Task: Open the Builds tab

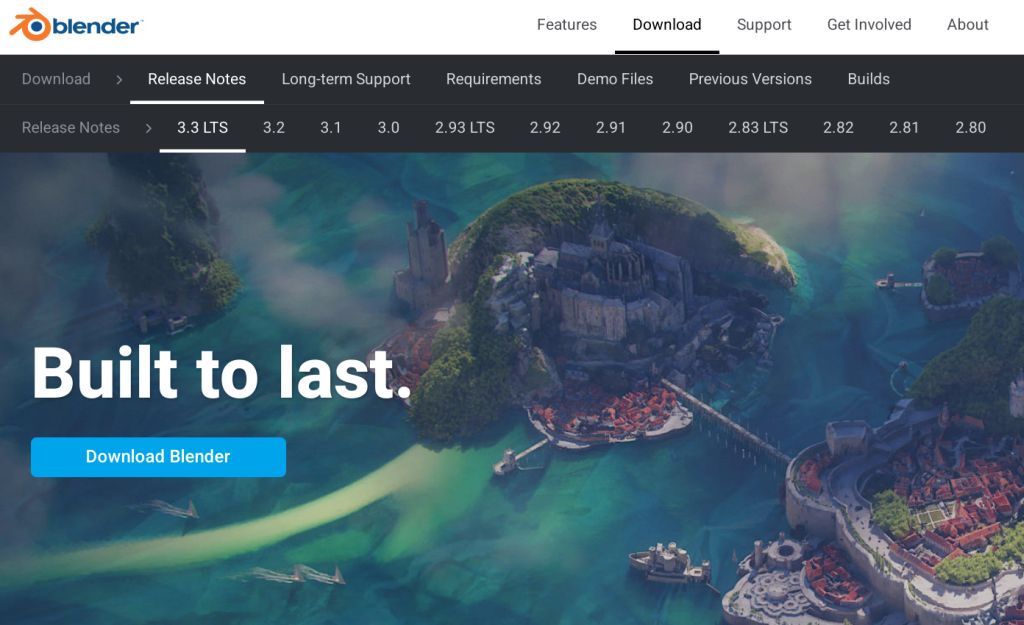Action: [868, 79]
